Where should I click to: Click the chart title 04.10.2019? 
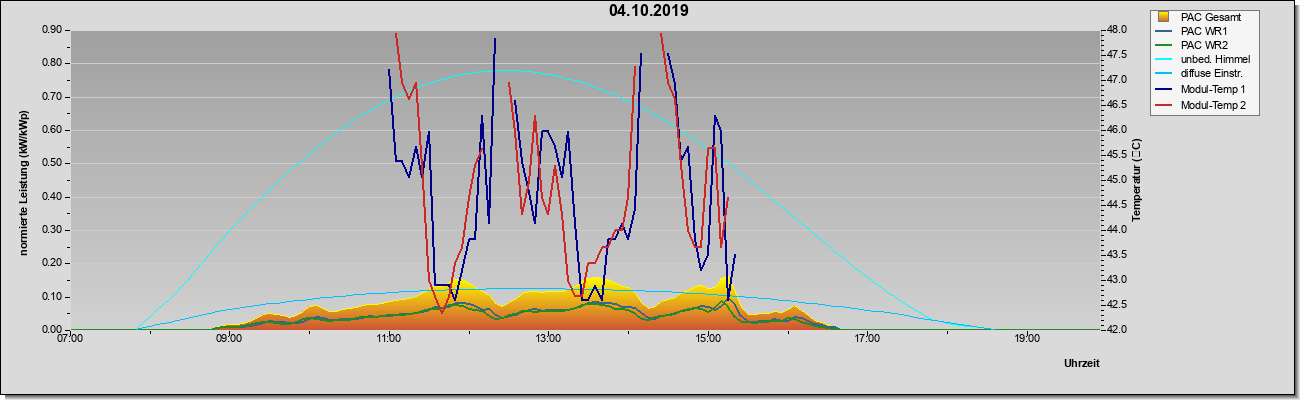[649, 11]
